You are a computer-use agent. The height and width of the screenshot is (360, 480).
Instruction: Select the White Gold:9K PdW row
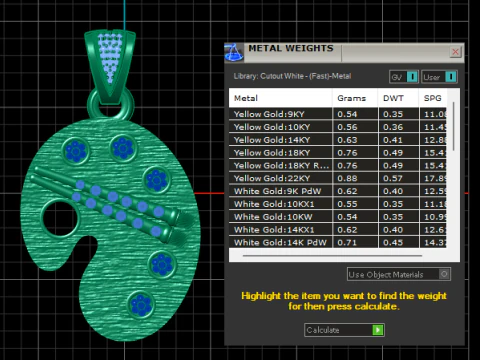(338, 191)
